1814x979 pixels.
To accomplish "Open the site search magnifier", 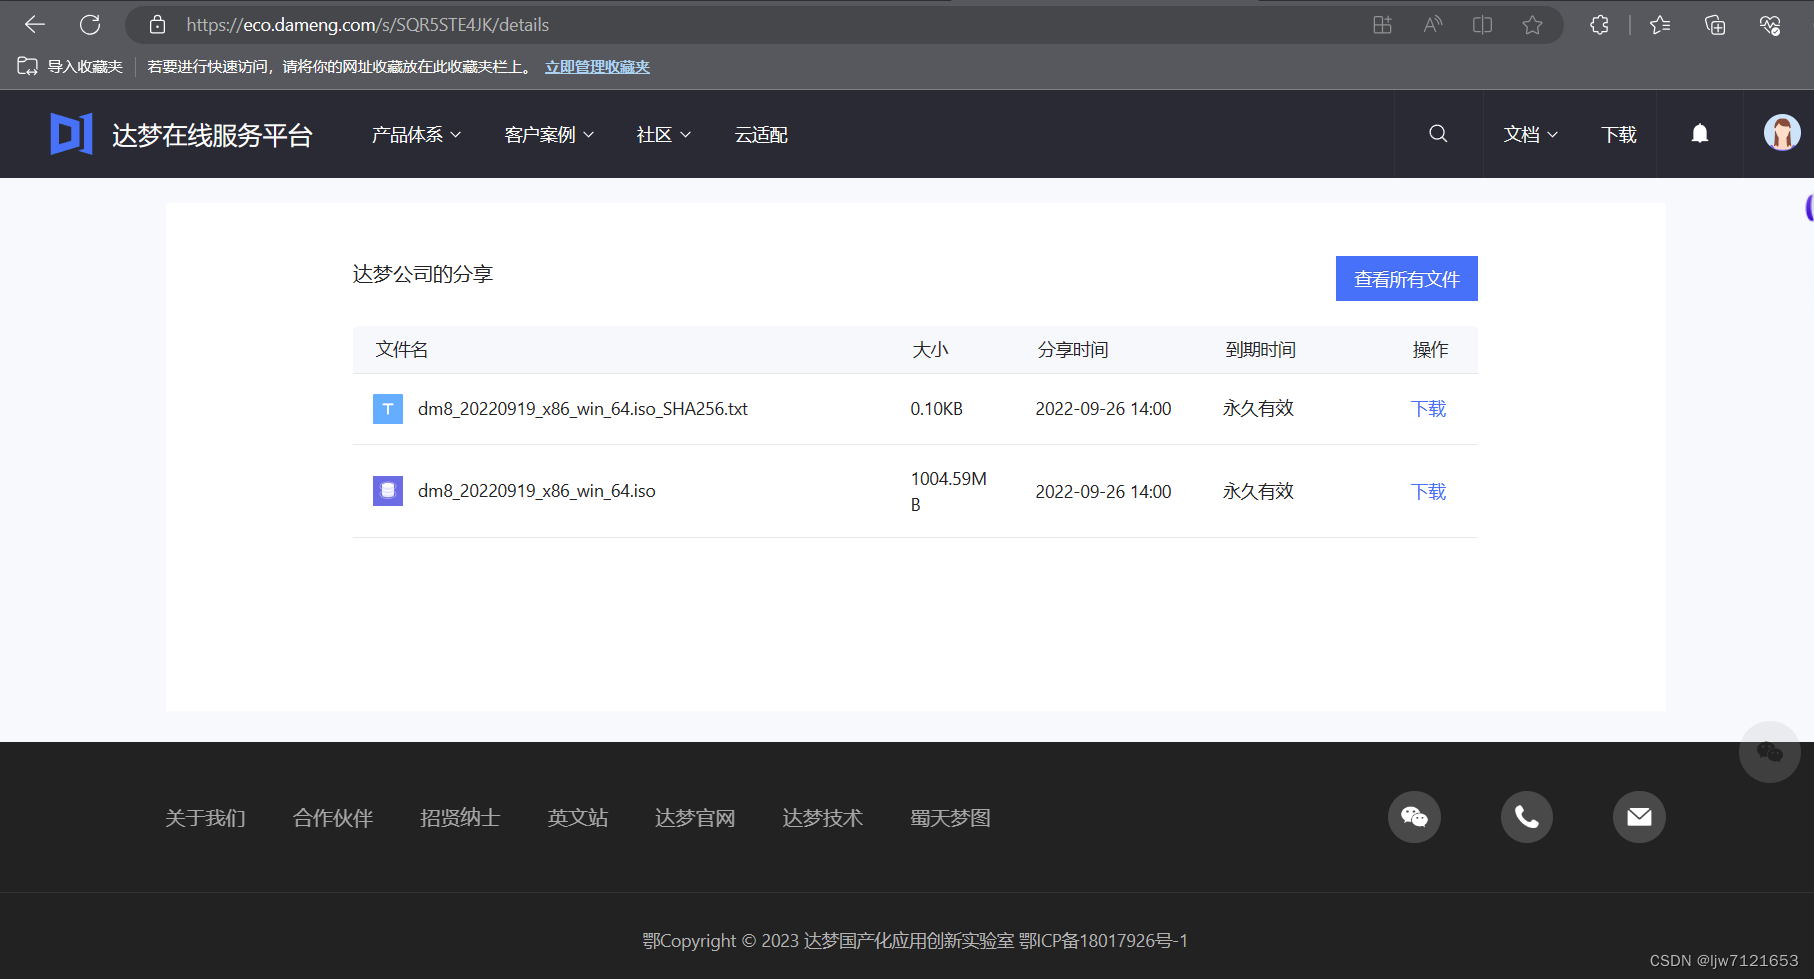I will tap(1437, 133).
